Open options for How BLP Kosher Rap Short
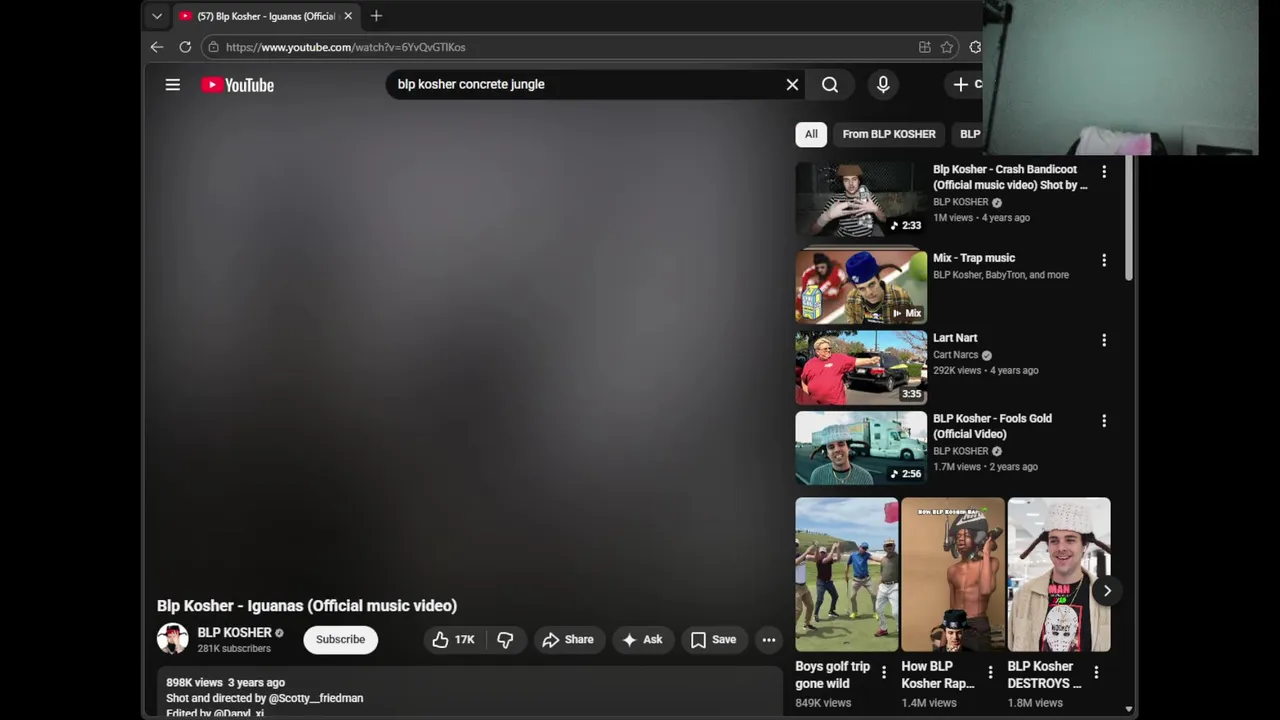 990,673
